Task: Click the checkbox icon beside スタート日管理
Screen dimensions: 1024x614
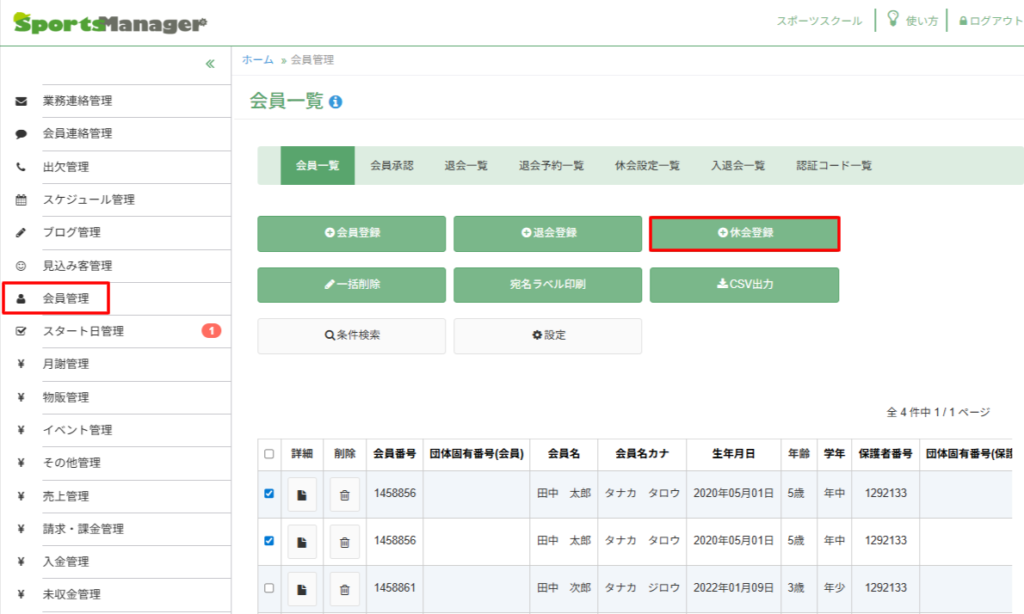Action: point(21,331)
